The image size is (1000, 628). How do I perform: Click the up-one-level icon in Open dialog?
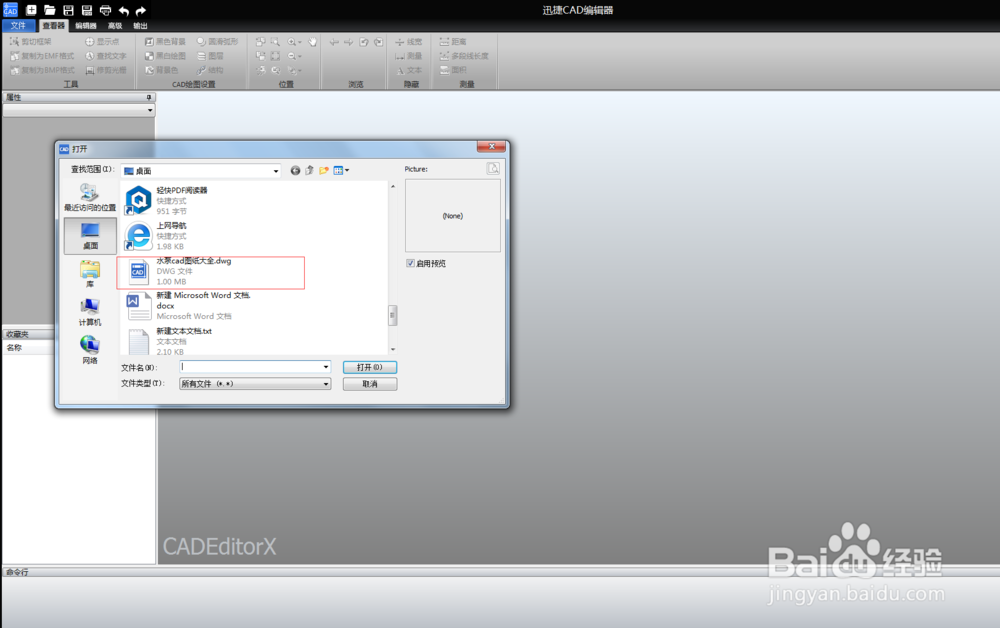point(309,170)
